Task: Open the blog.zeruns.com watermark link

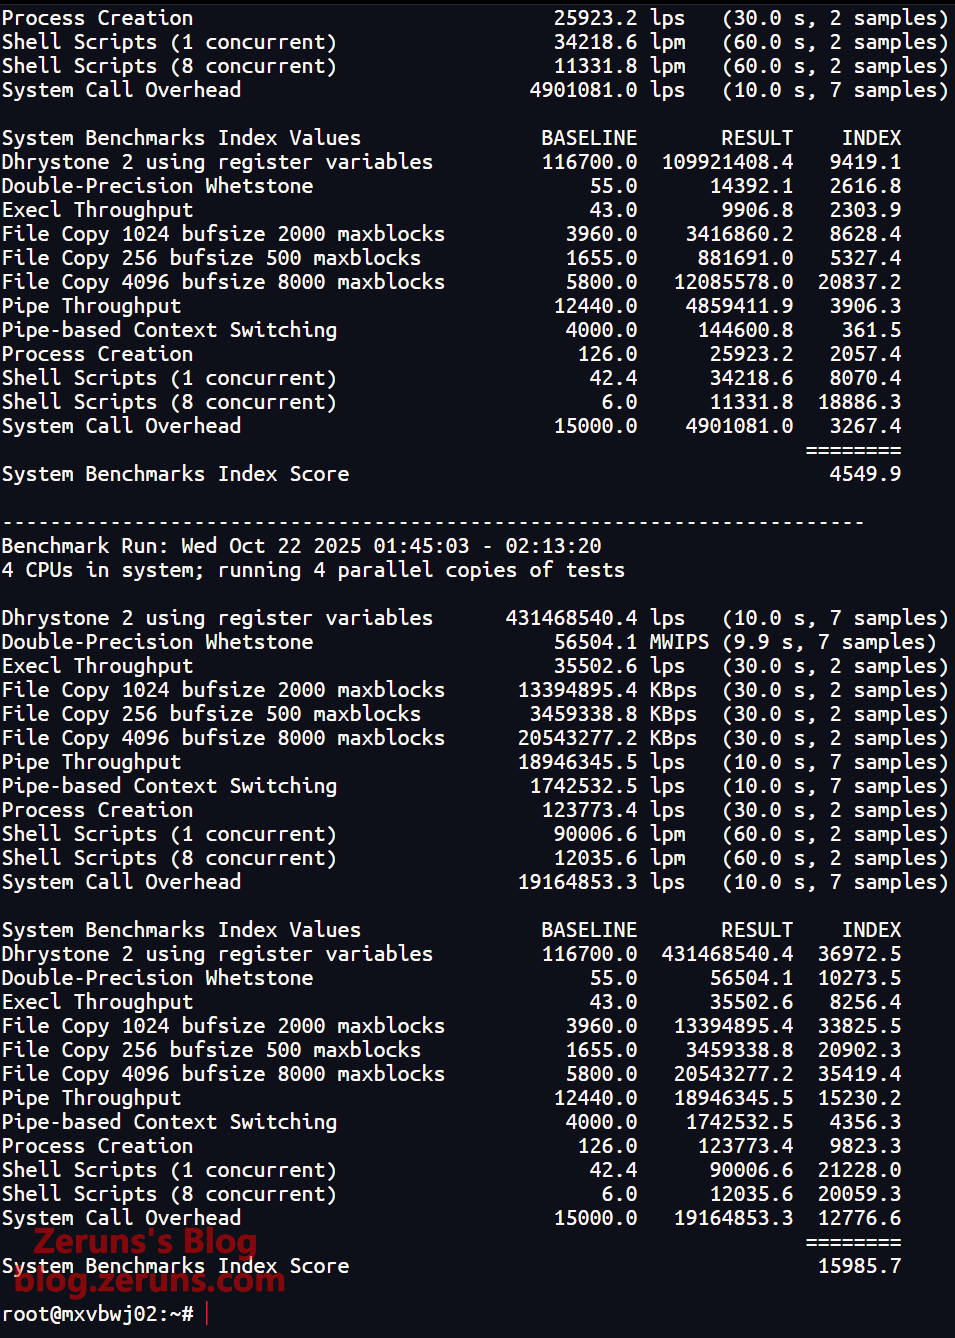Action: (150, 1280)
